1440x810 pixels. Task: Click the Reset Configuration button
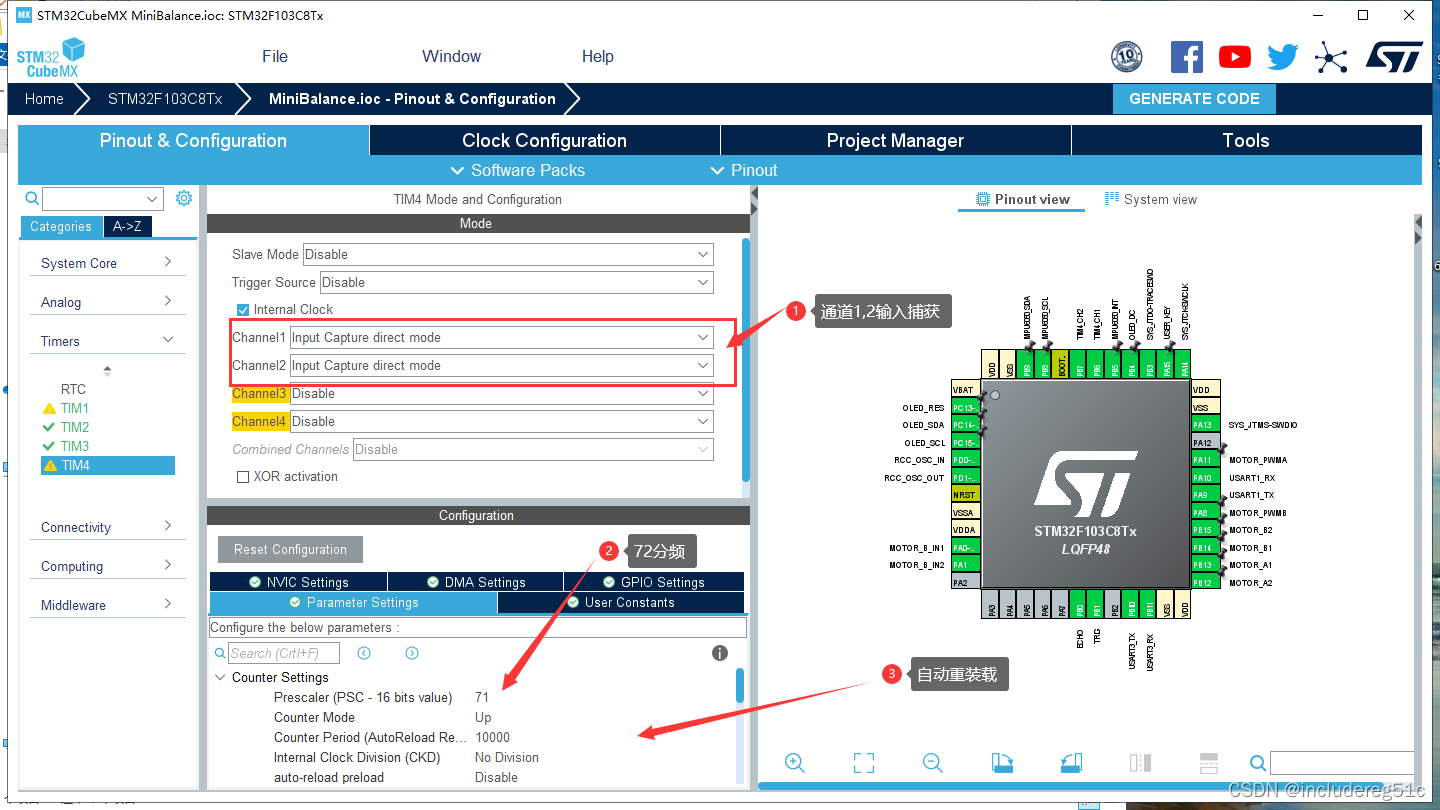tap(290, 549)
